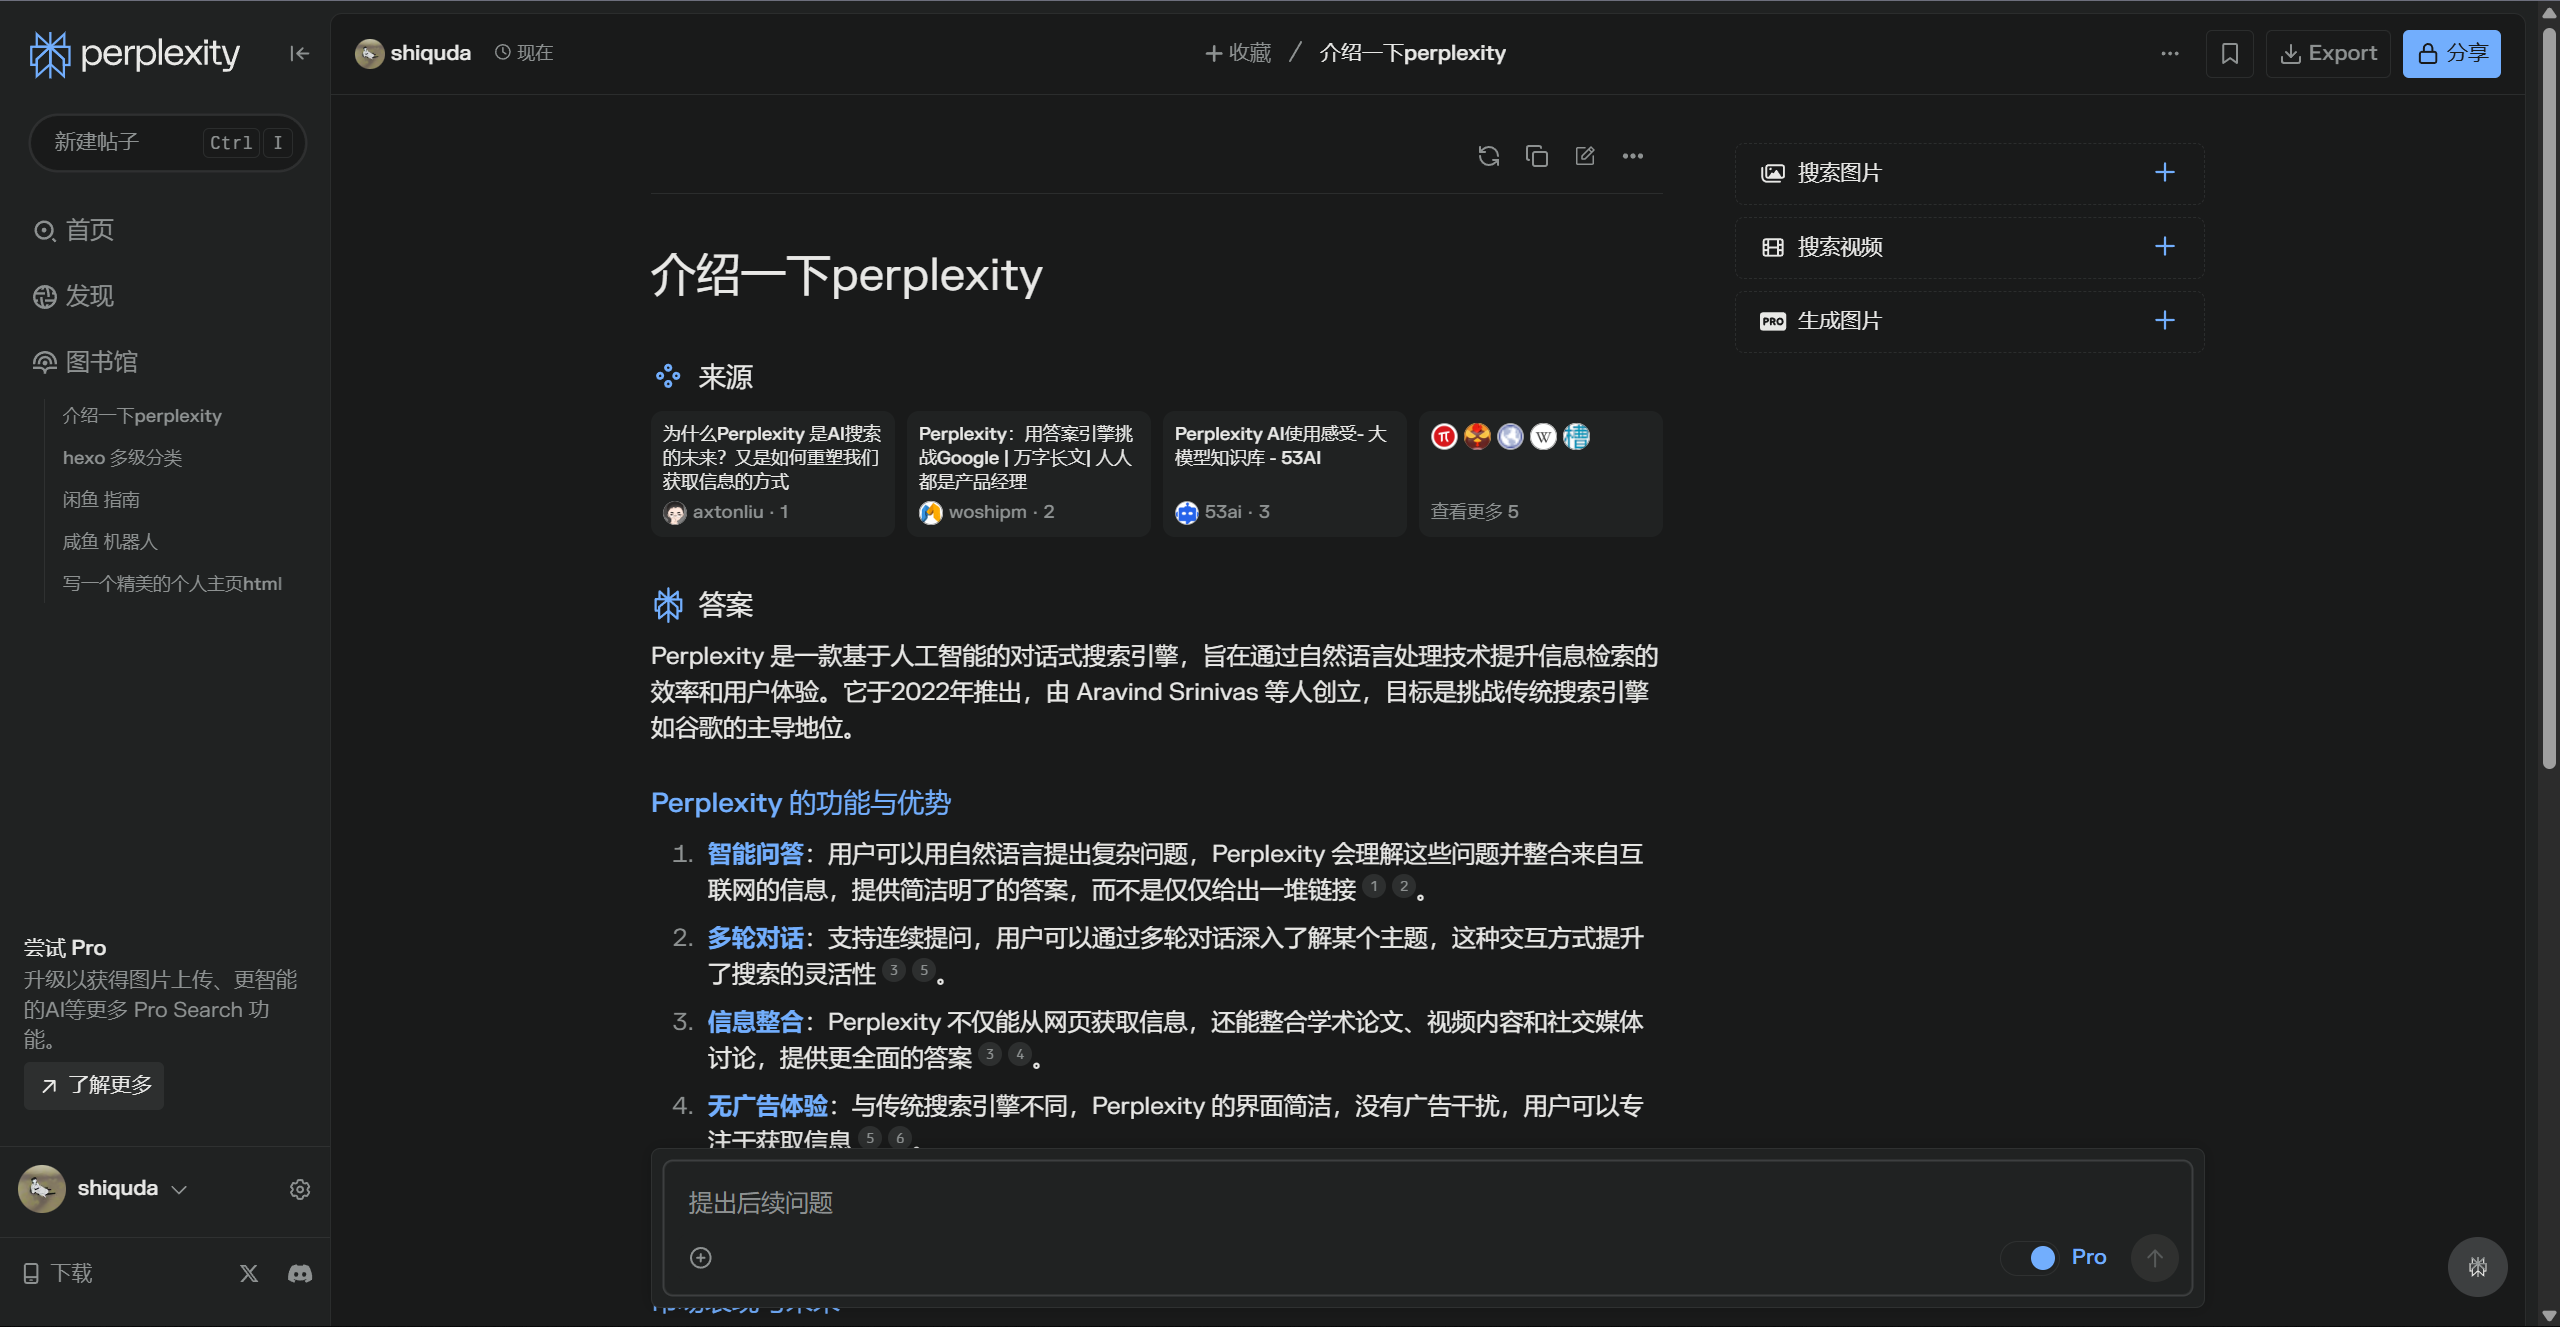Toggle the Pro search switch
This screenshot has width=2560, height=1327.
(2031, 1257)
